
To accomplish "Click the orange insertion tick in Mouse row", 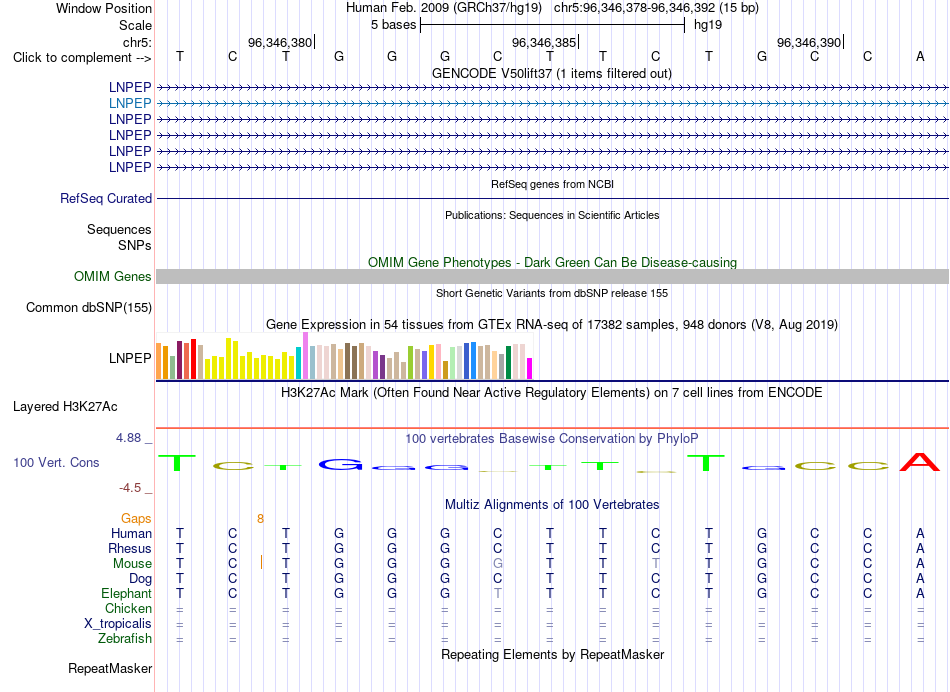I will (x=261, y=563).
